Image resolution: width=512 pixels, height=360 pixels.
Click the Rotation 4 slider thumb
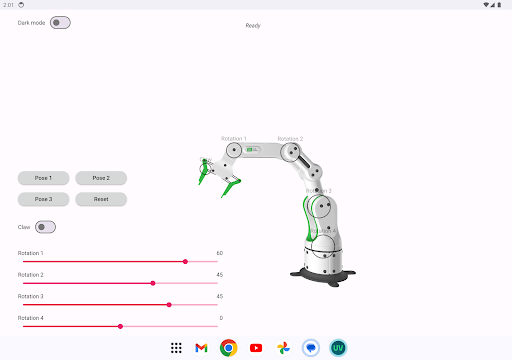(120, 326)
